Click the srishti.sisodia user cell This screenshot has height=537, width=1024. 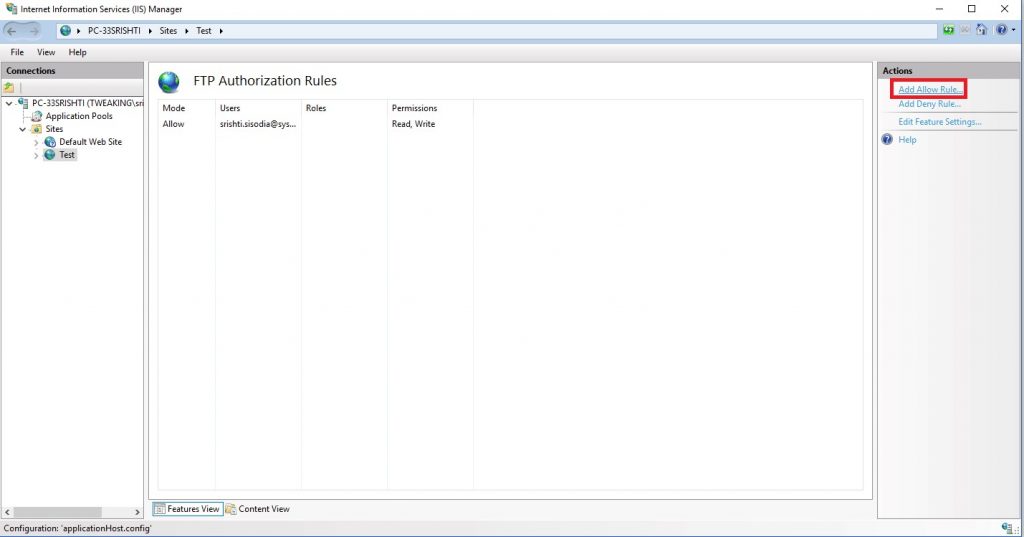coord(258,124)
